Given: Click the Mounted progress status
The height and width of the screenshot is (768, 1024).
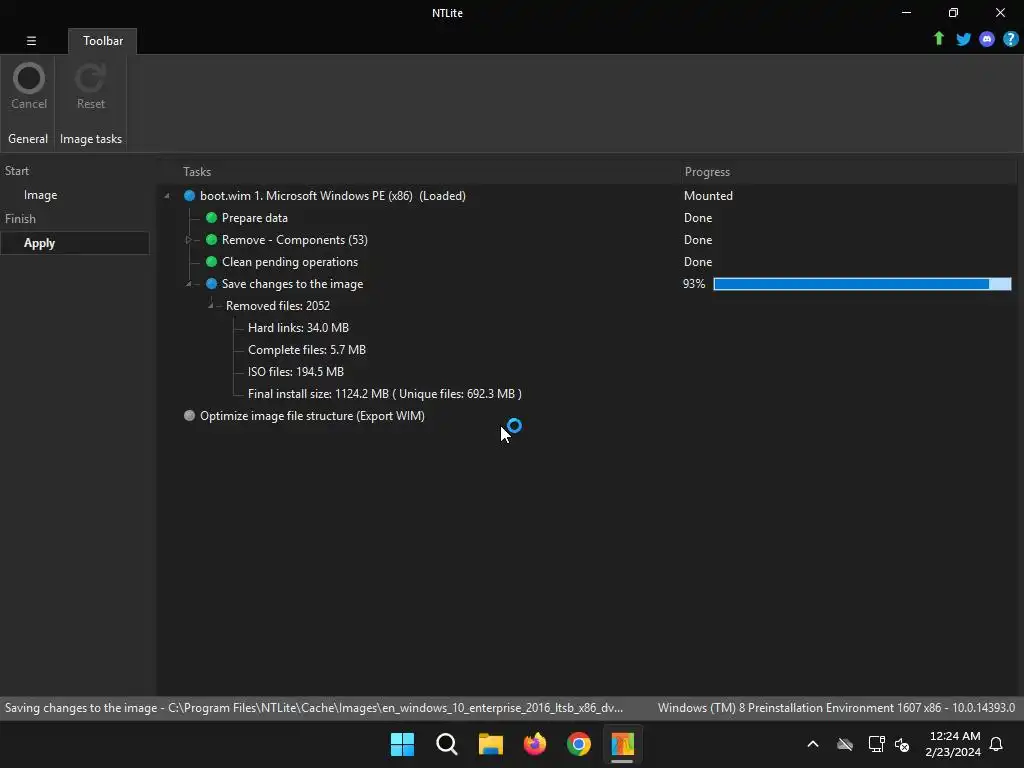Looking at the screenshot, I should click(x=708, y=196).
